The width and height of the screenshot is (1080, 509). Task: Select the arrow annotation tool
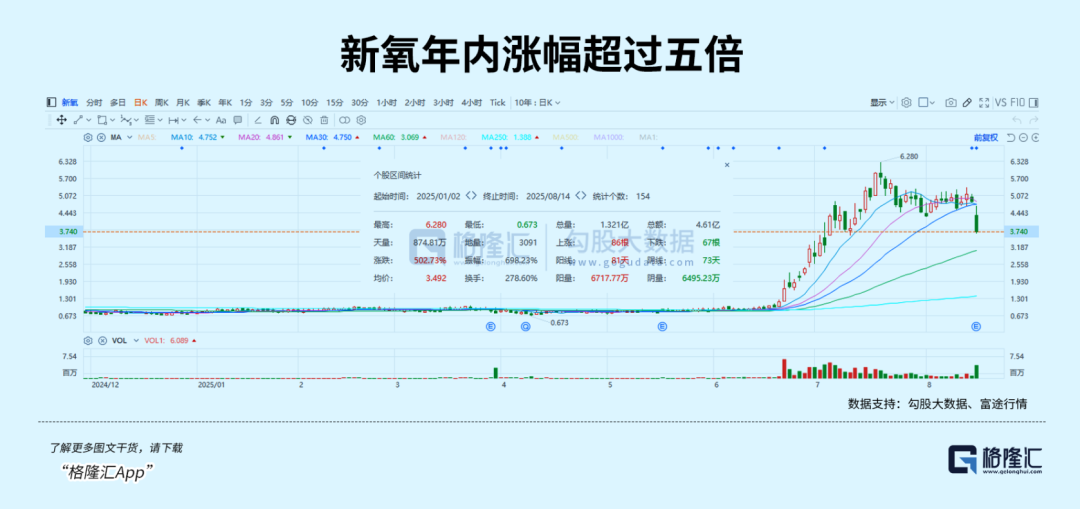197,120
